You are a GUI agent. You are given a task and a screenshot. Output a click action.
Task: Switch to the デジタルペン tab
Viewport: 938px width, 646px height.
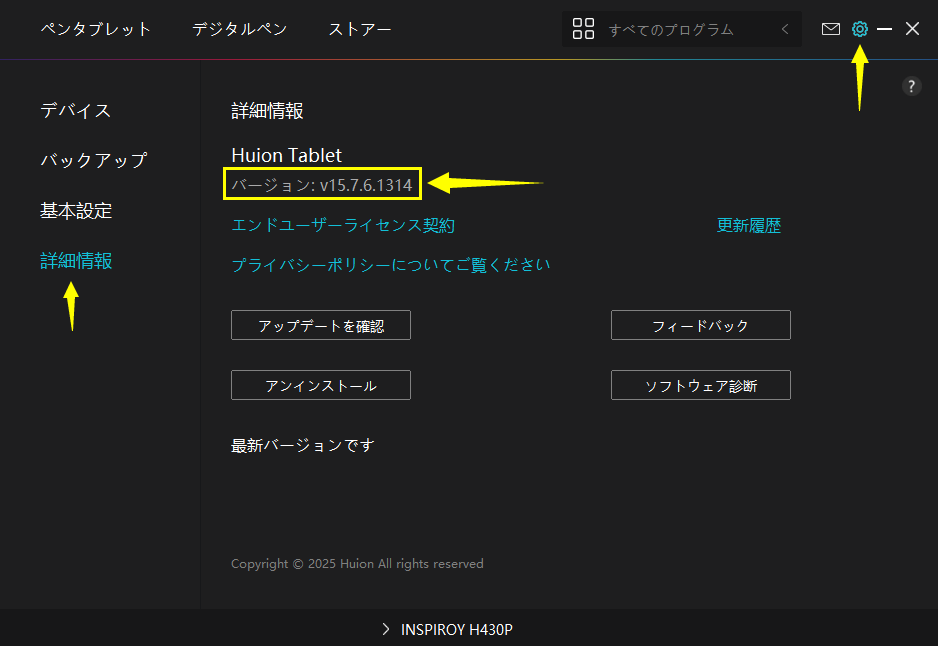pos(239,29)
